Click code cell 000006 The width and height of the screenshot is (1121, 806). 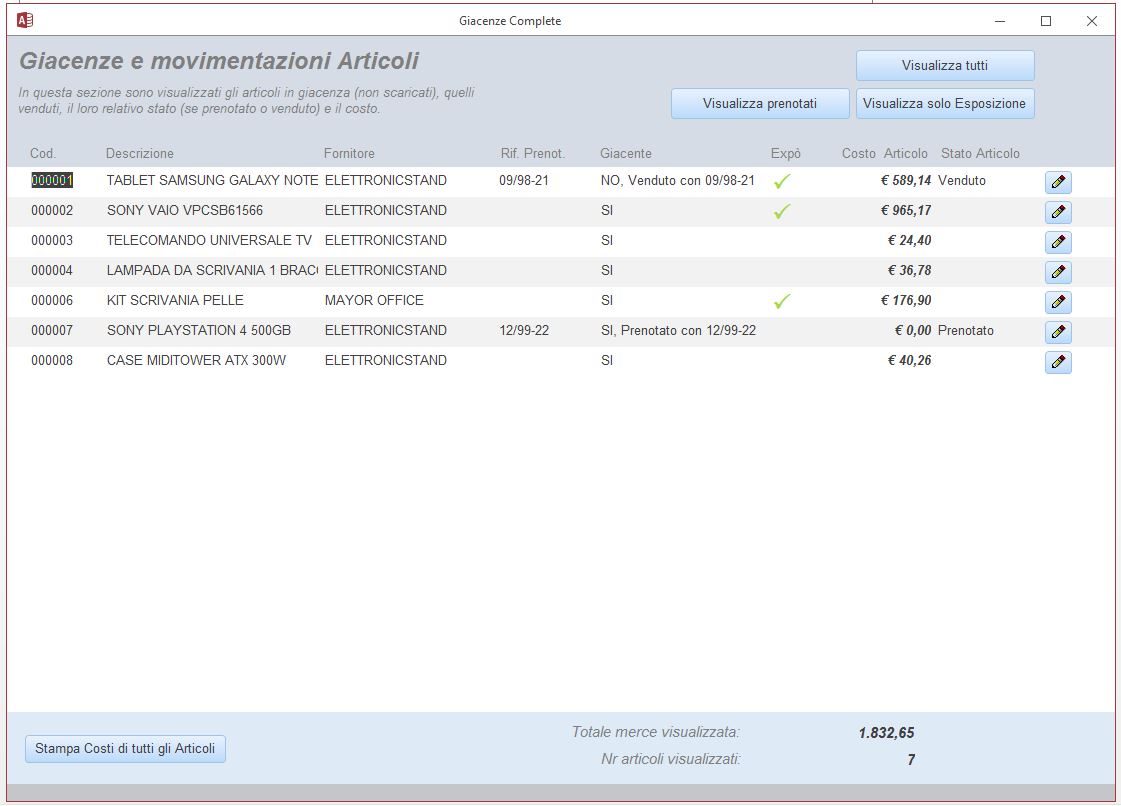(51, 300)
